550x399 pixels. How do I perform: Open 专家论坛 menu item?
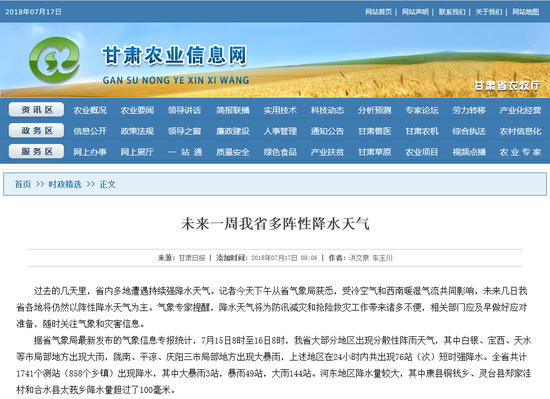(x=422, y=110)
